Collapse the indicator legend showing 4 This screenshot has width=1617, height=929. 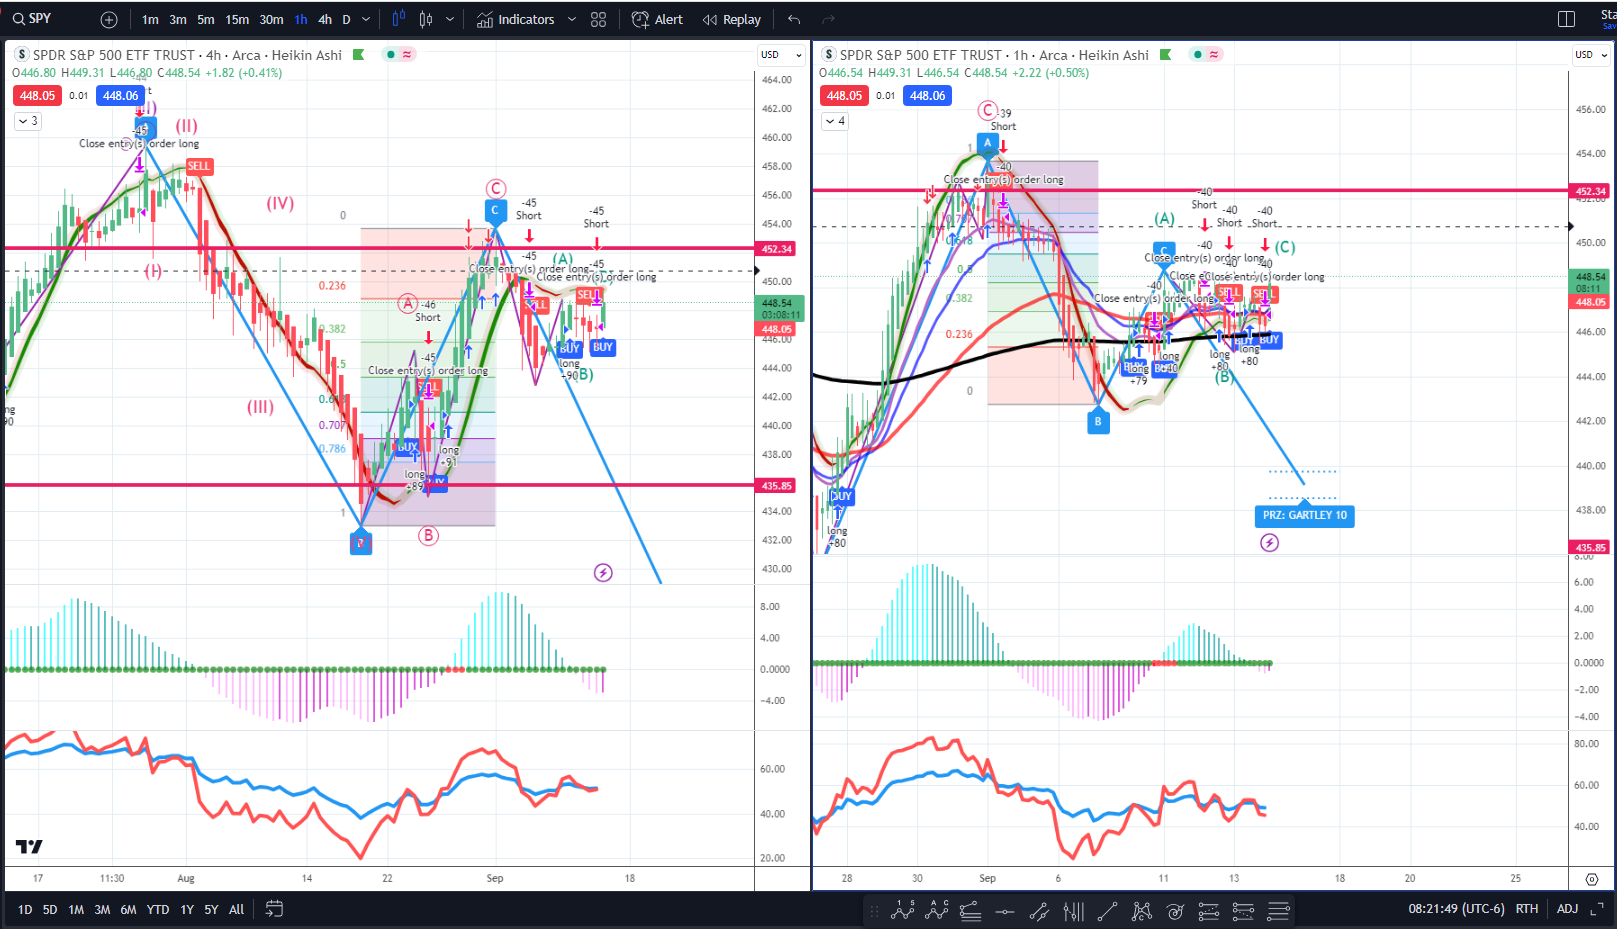click(x=835, y=121)
